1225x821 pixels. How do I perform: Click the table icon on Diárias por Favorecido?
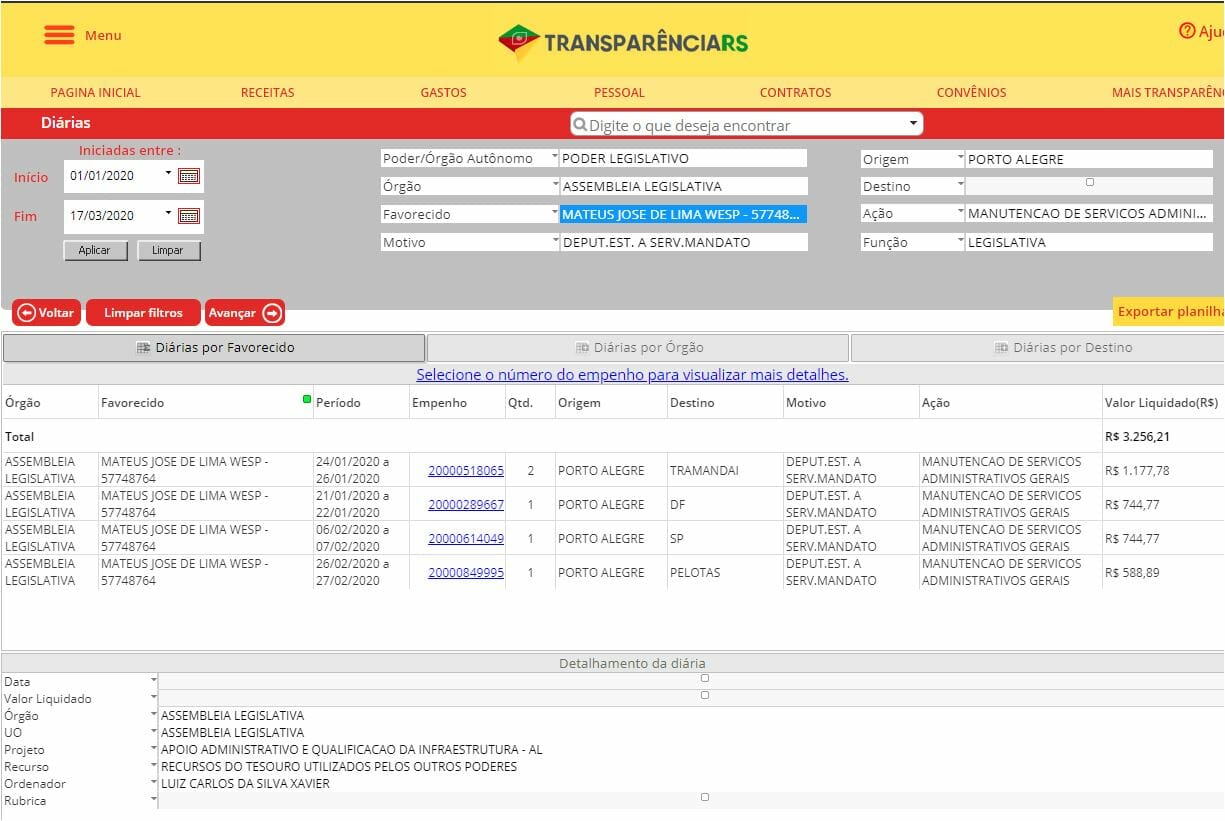[143, 348]
